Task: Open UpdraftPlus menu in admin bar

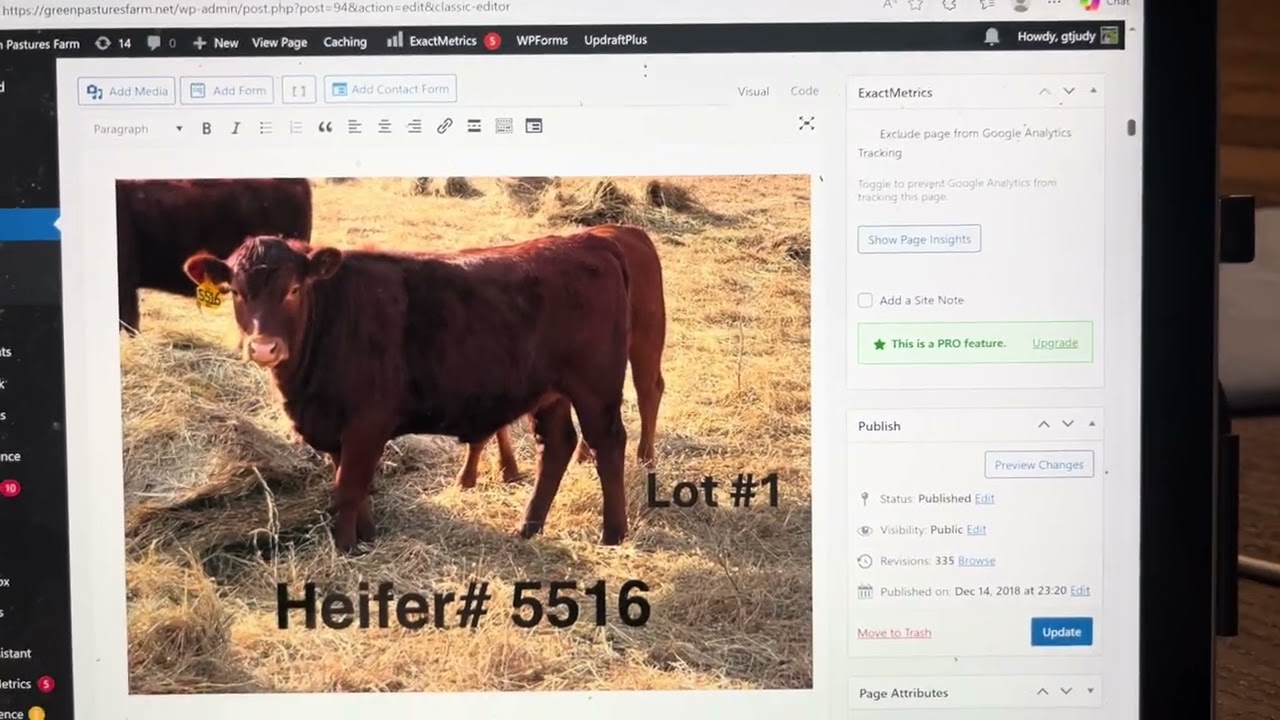Action: point(615,40)
